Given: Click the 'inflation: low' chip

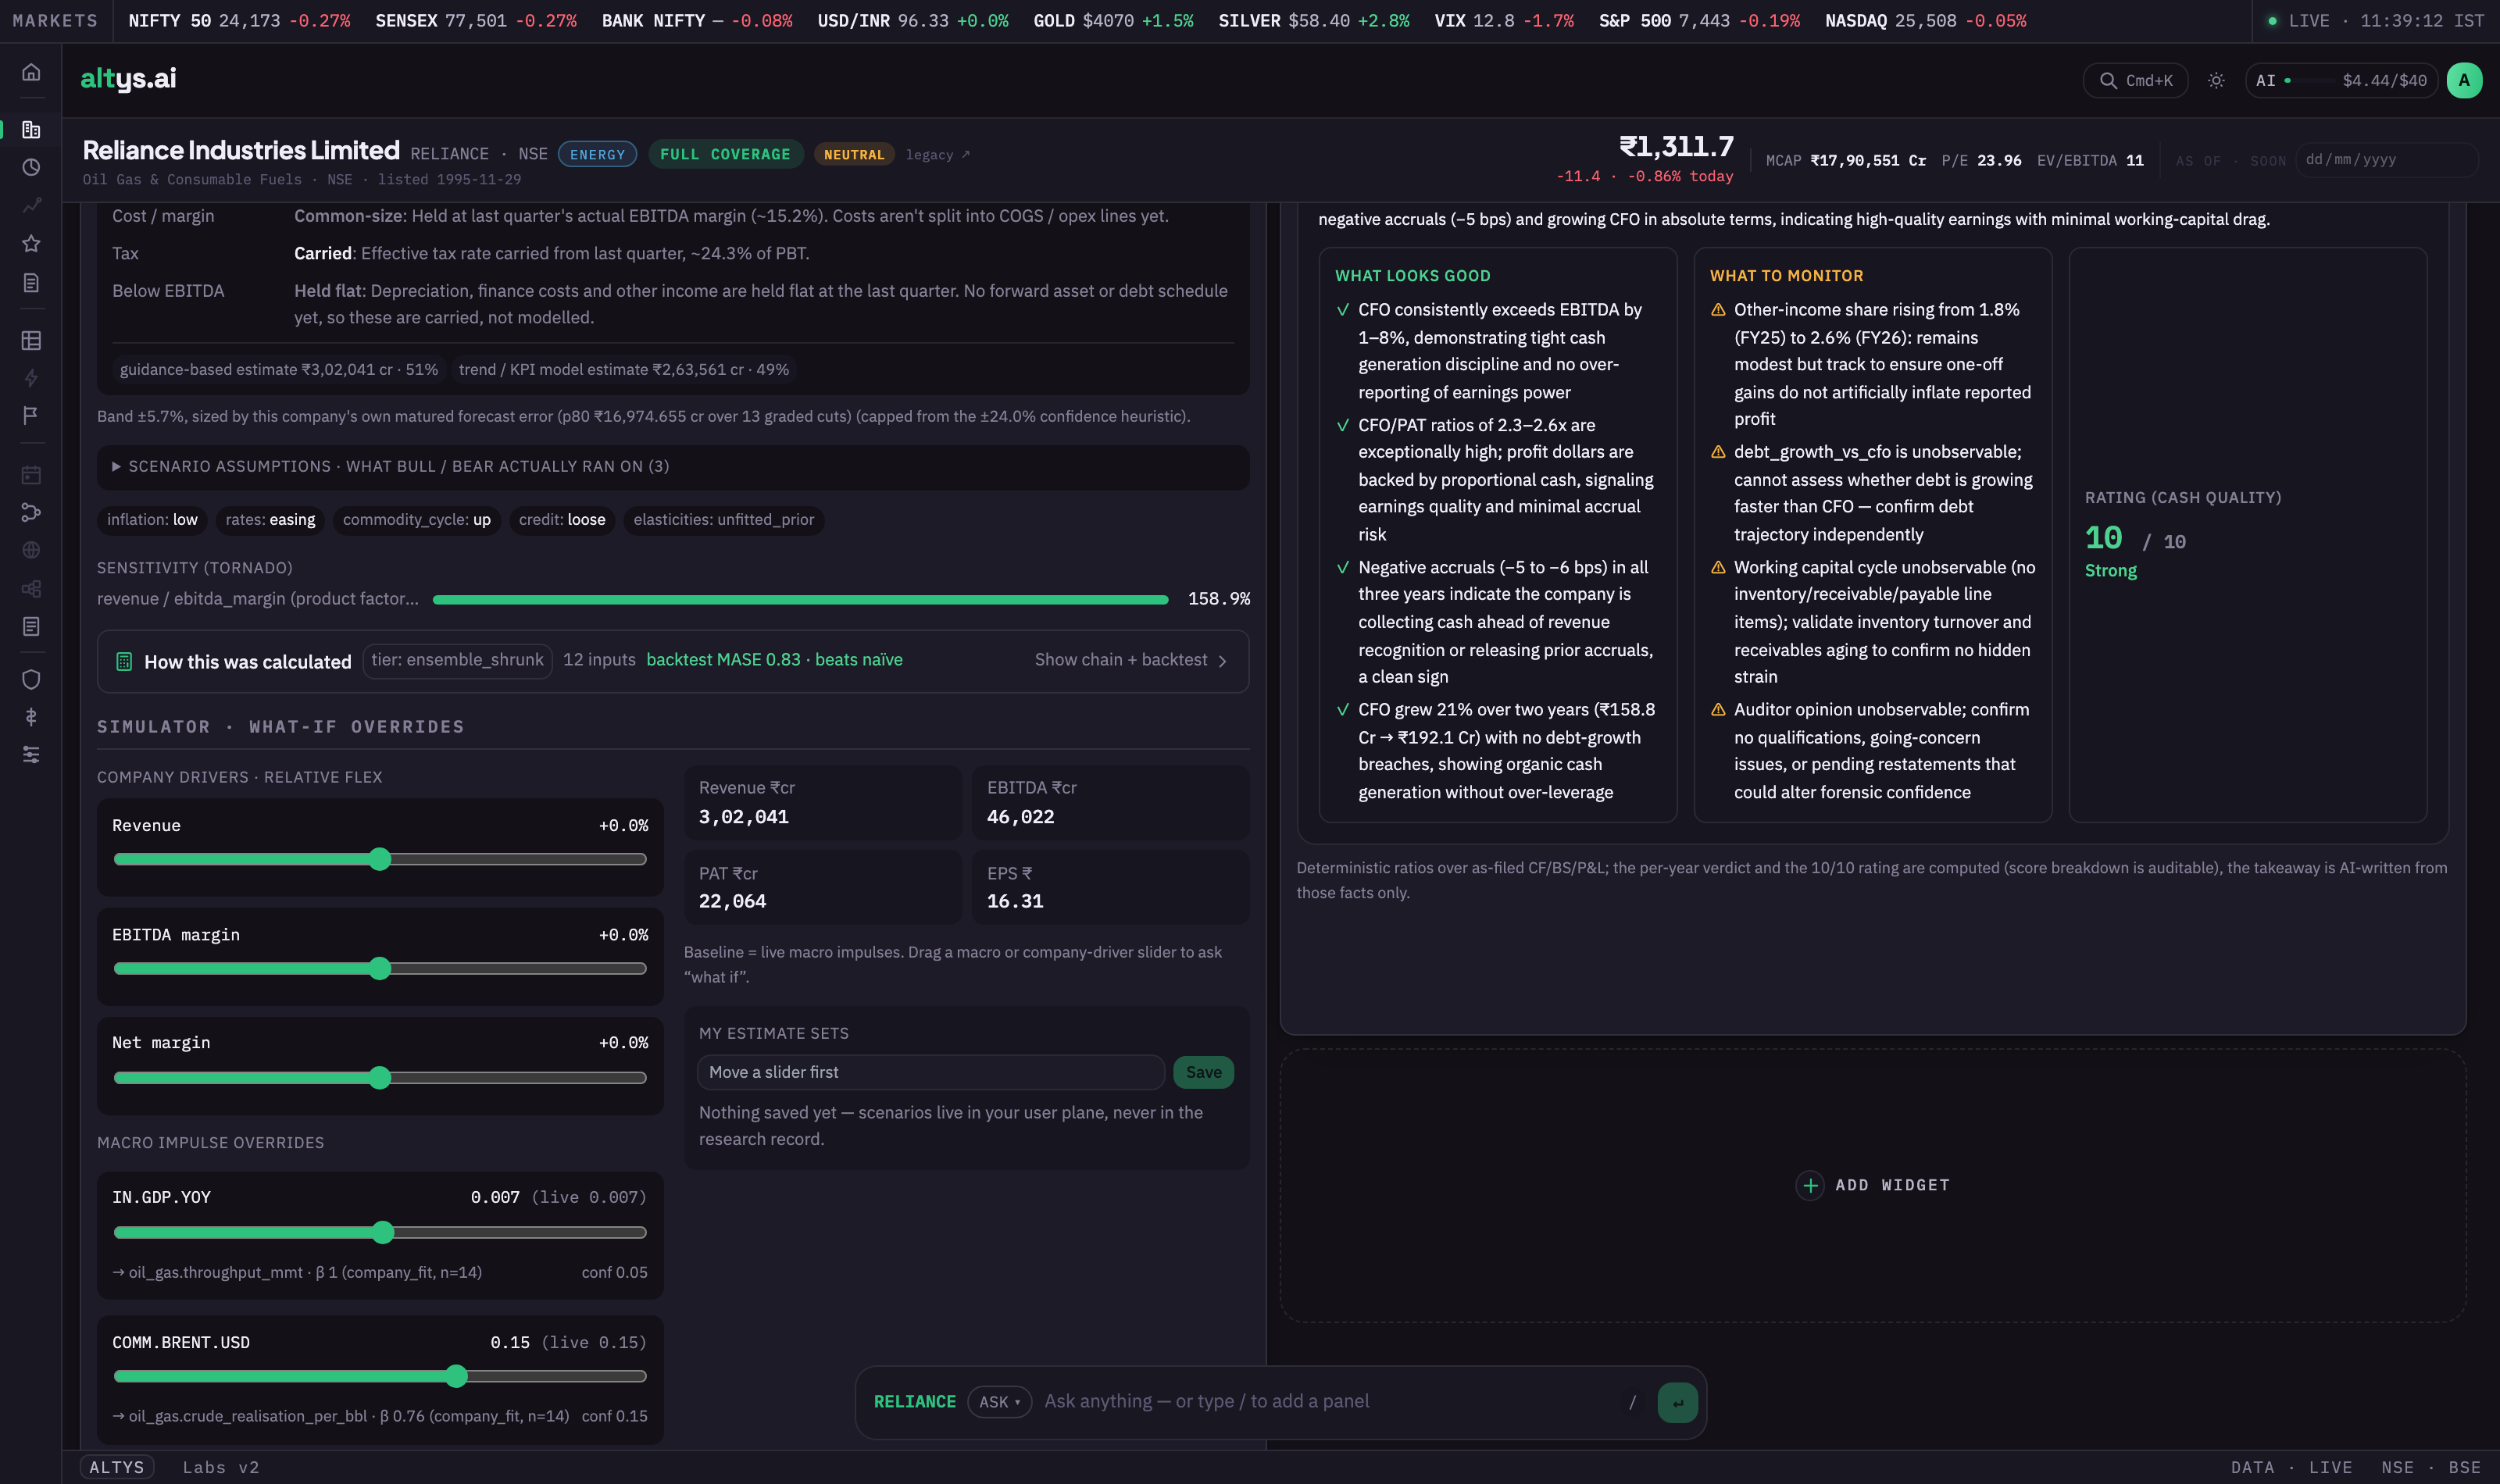Looking at the screenshot, I should point(152,520).
